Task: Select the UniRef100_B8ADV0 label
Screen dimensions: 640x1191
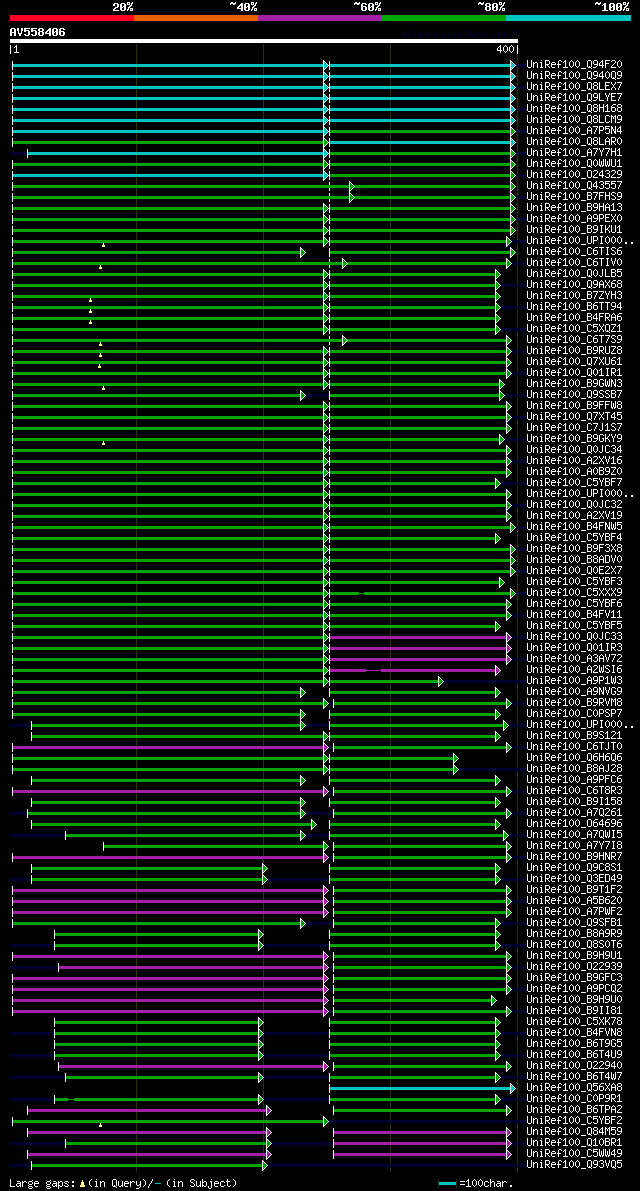Action: point(574,561)
